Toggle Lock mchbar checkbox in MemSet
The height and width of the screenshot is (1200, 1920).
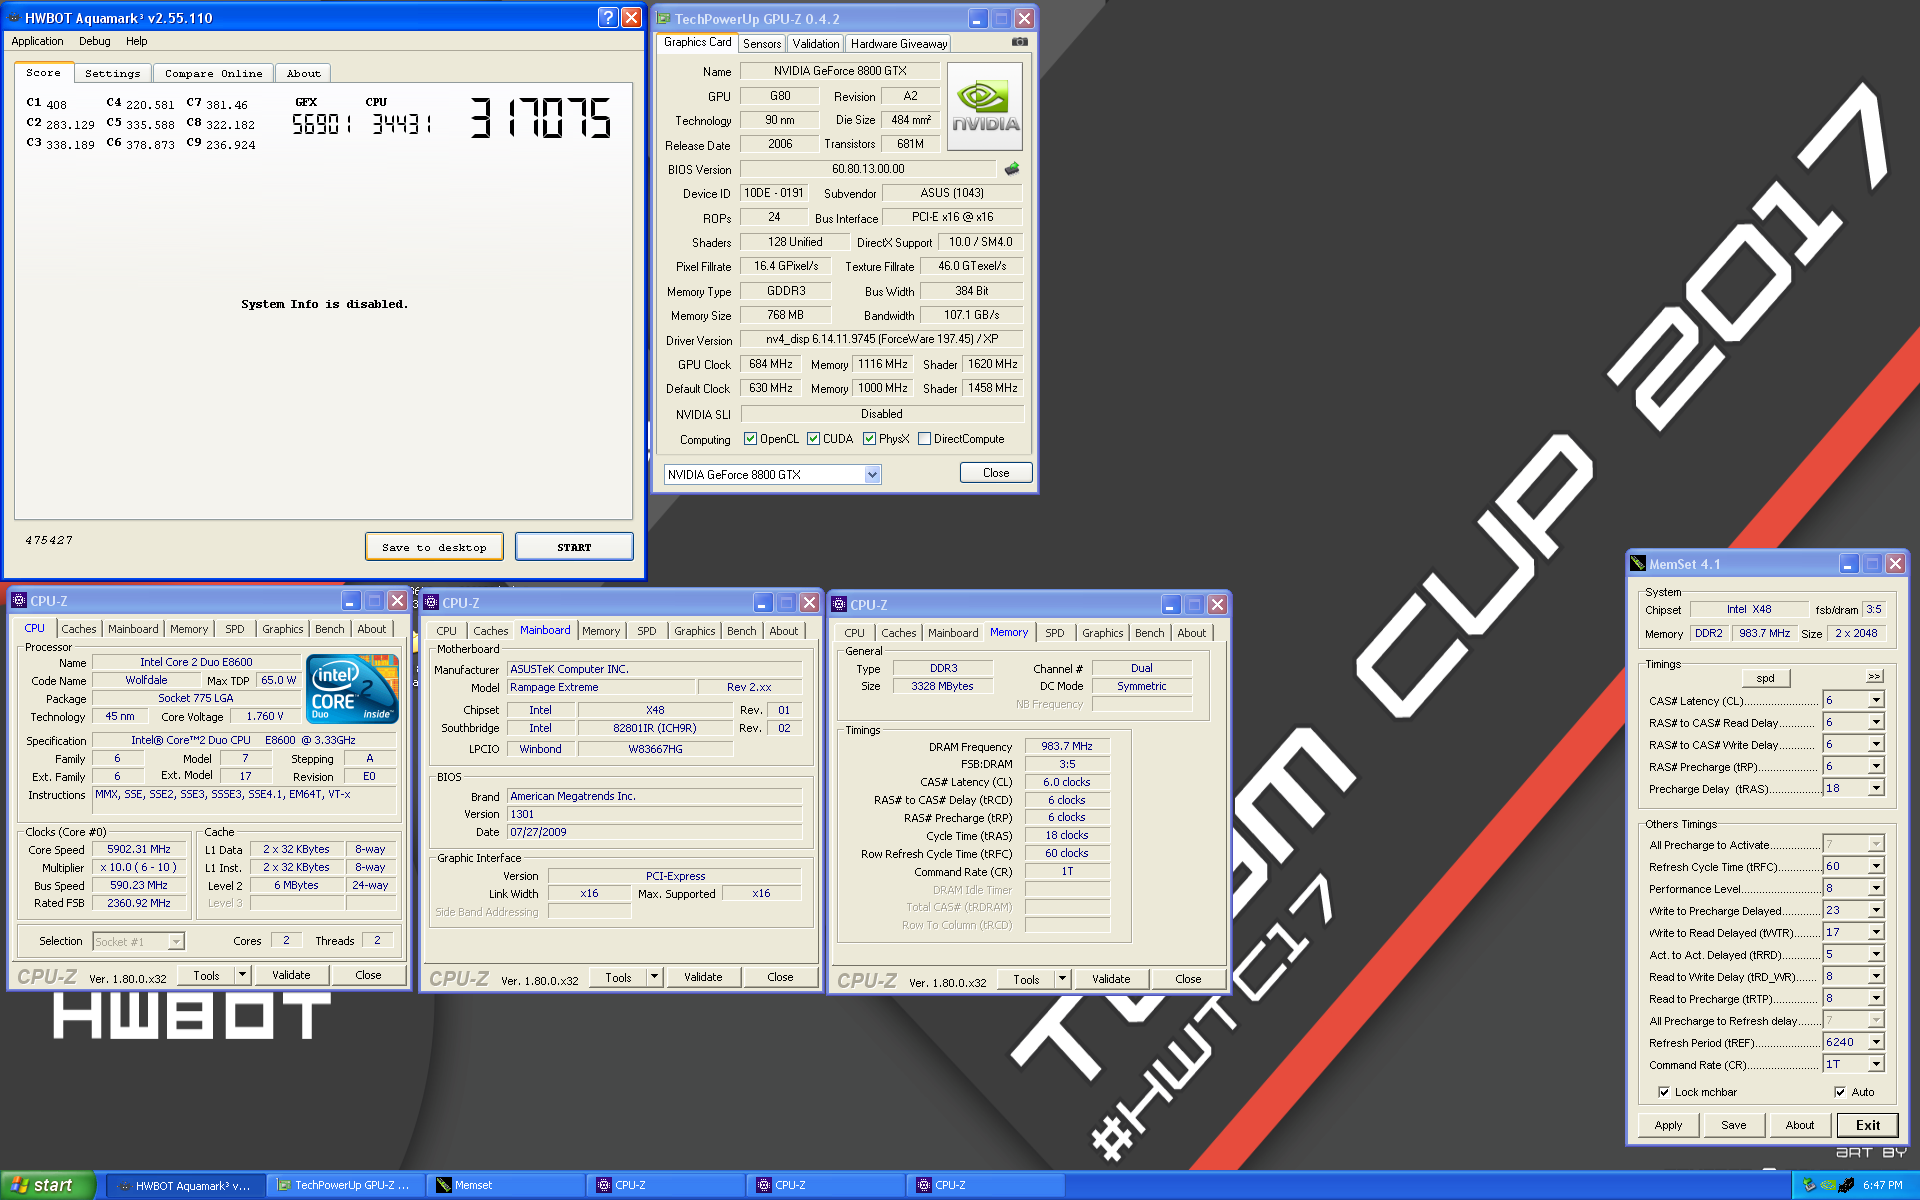pyautogui.click(x=1664, y=1092)
